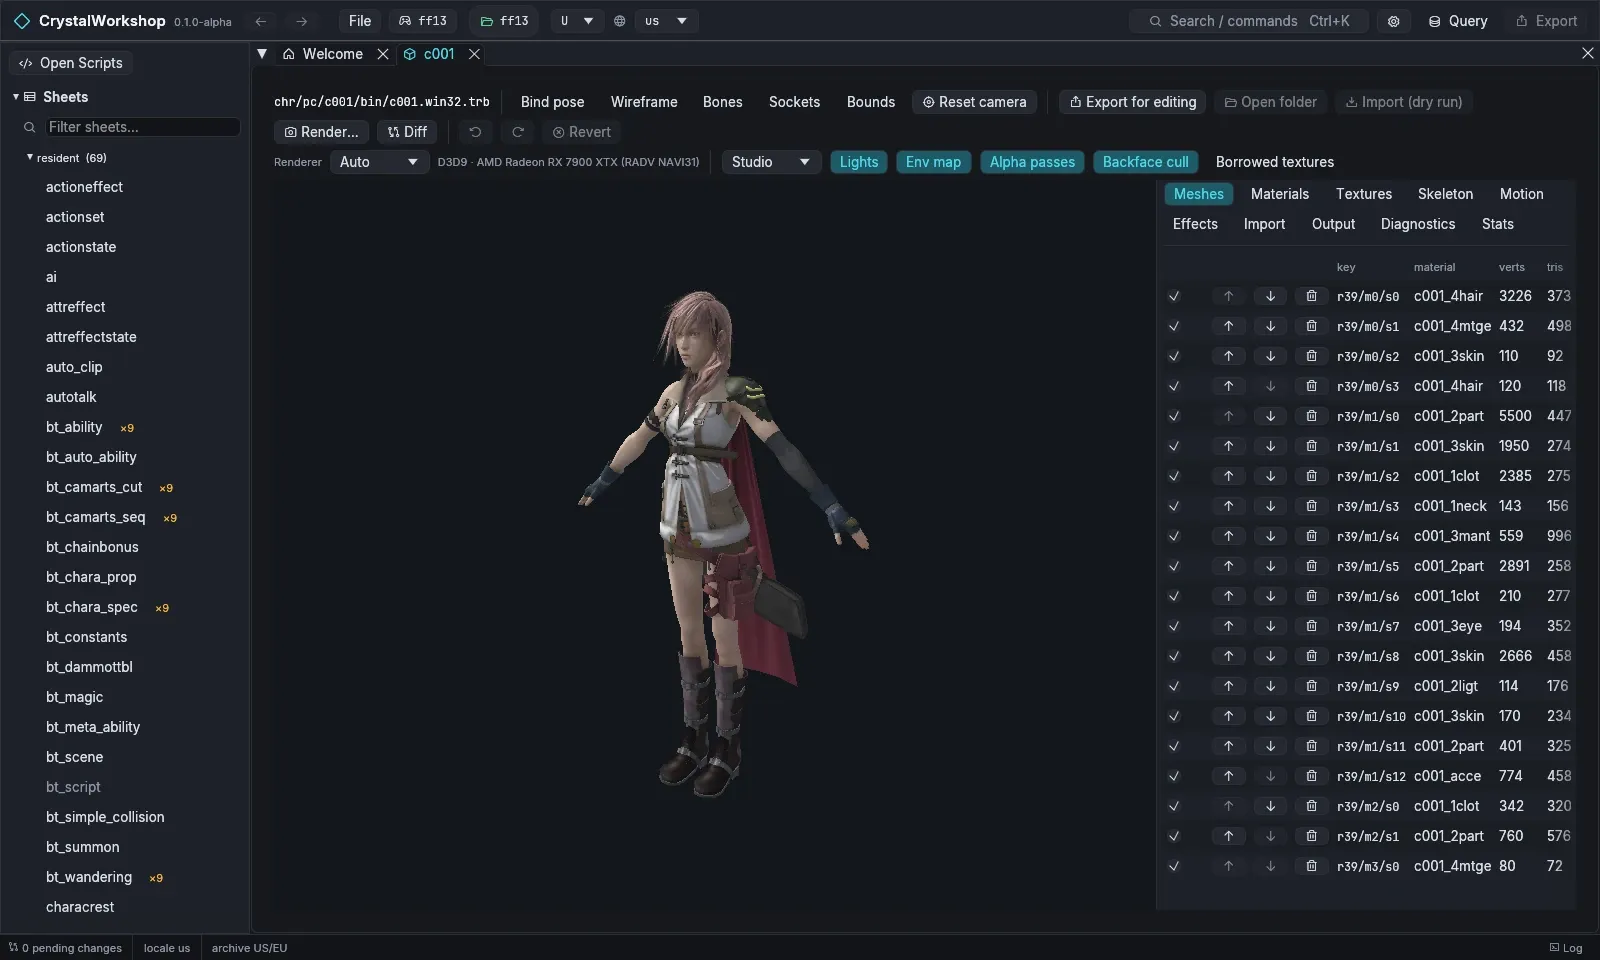Viewport: 1600px width, 960px height.
Task: Click the Search / commands box
Action: click(1249, 21)
